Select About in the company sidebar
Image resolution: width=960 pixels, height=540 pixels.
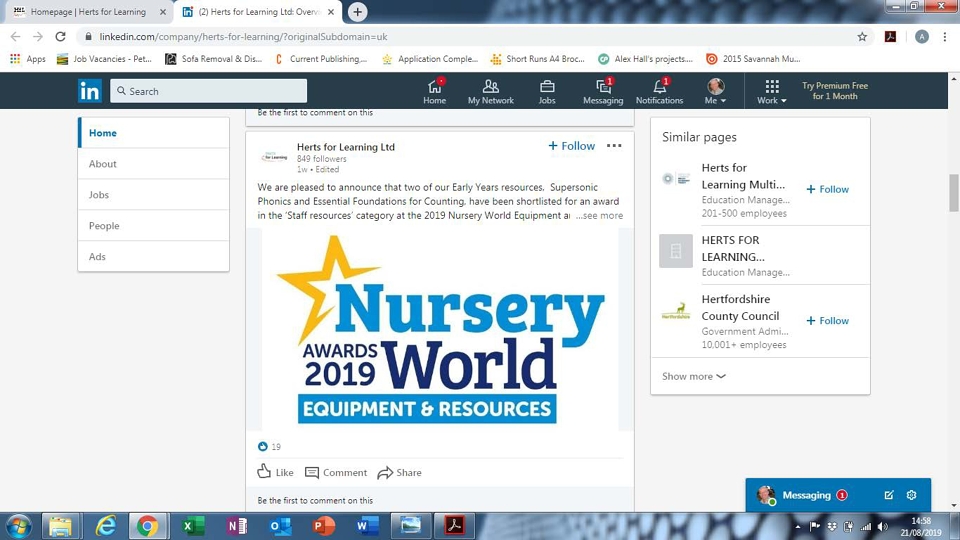tap(154, 164)
